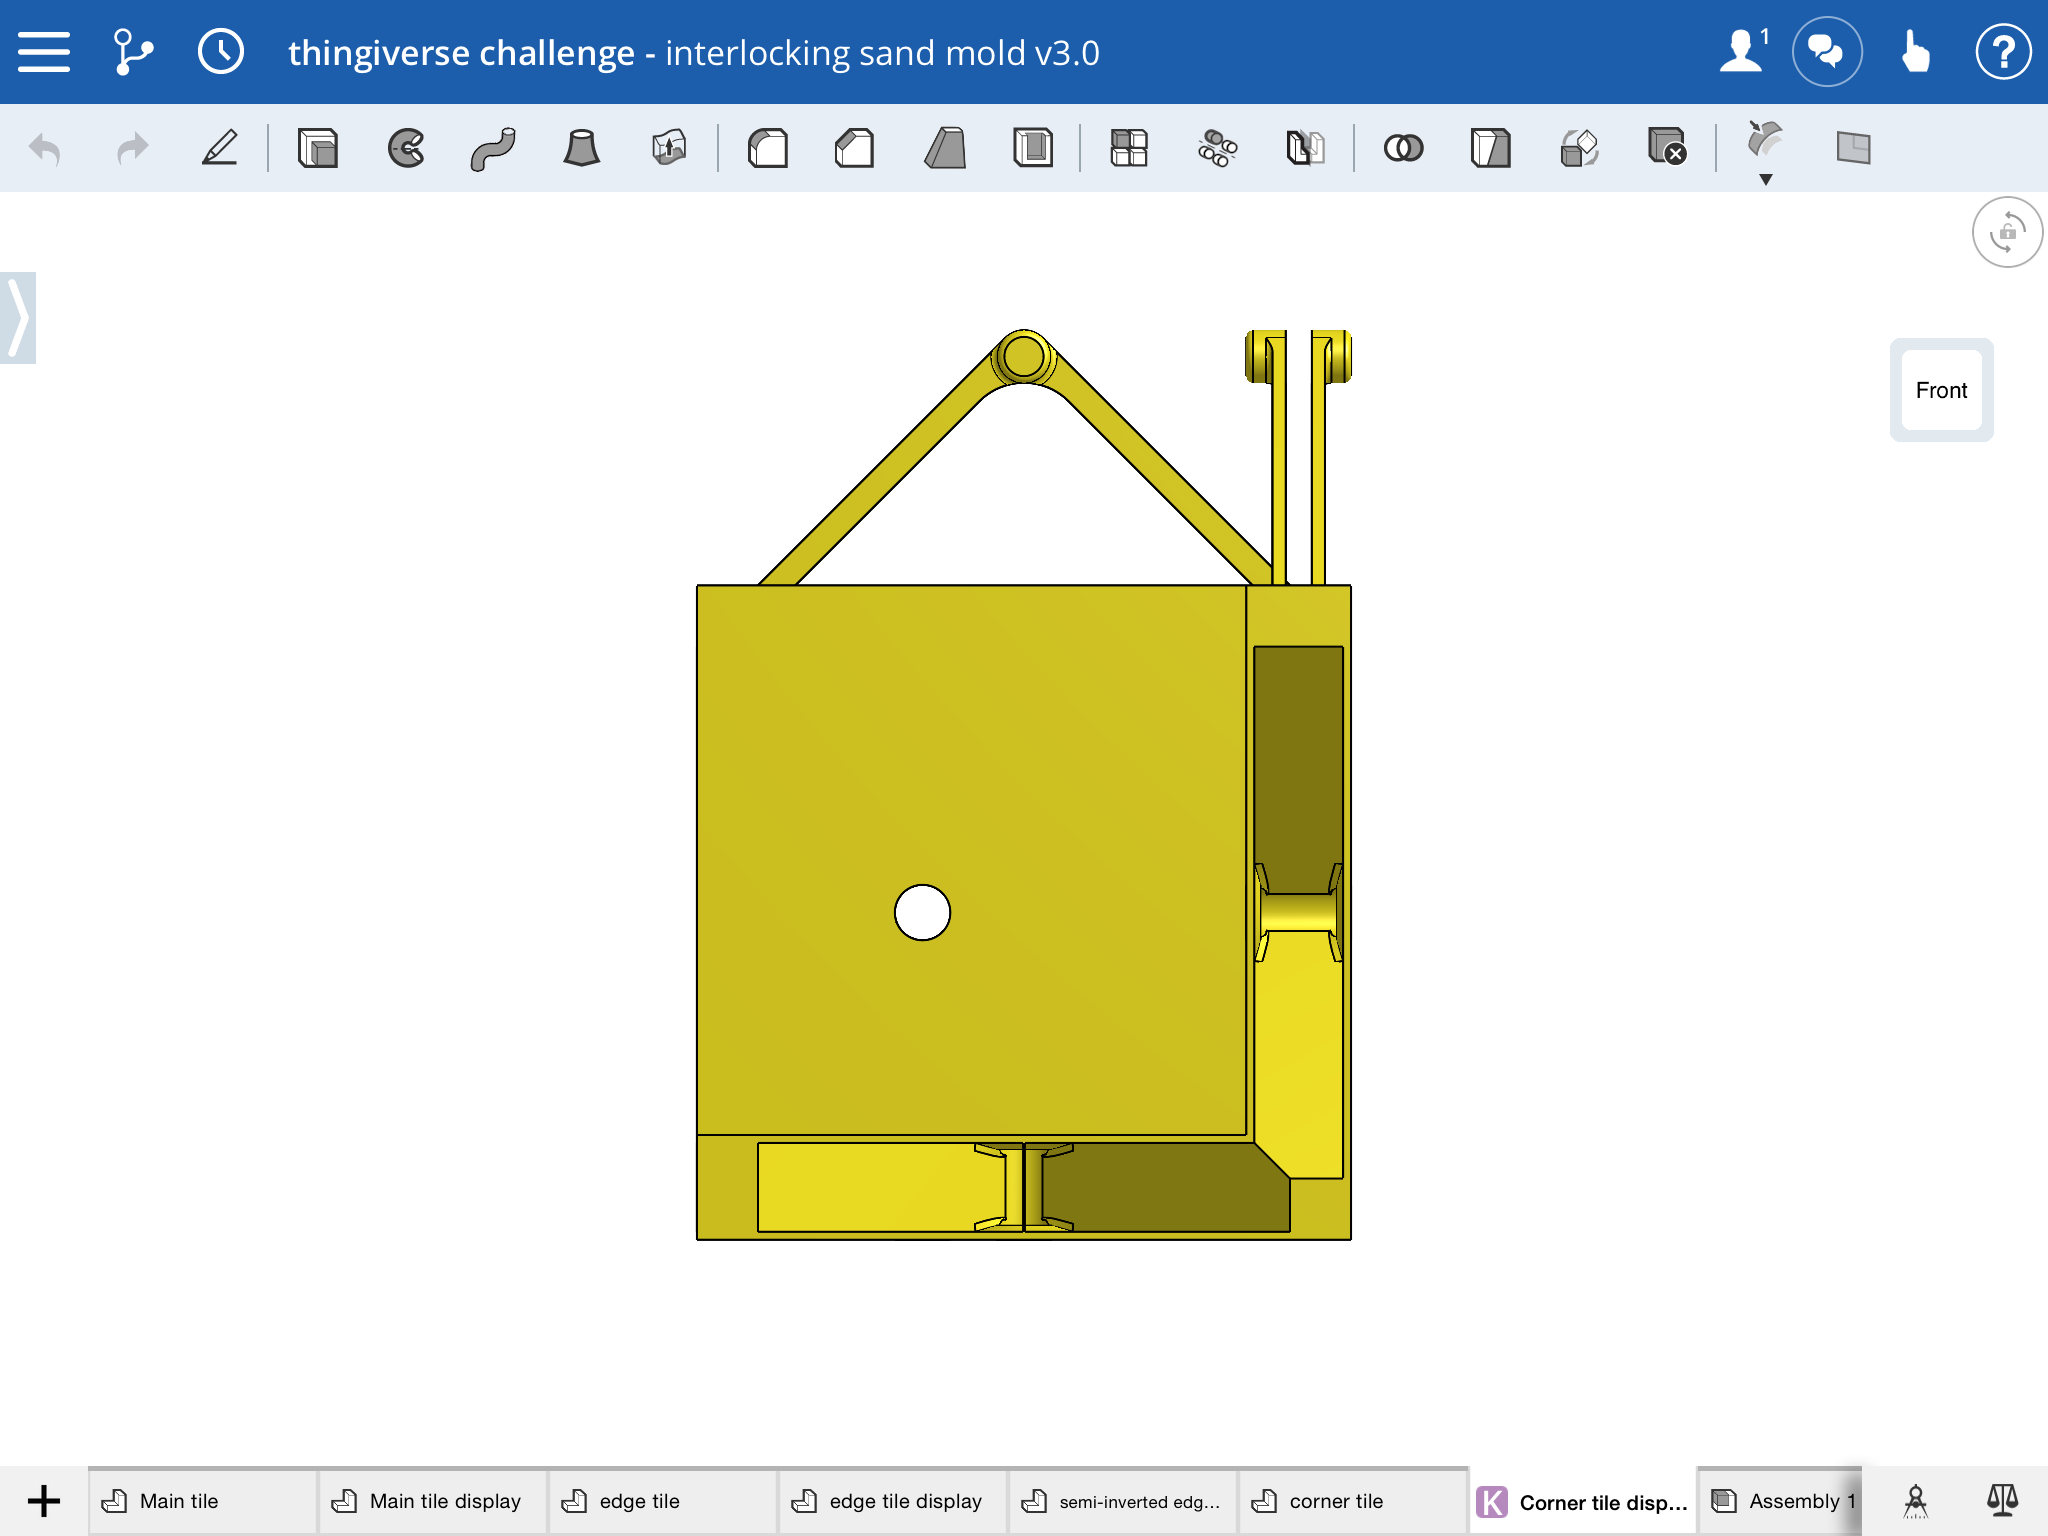Viewport: 2048px width, 1536px height.
Task: Select the Boolean tool
Action: tap(1403, 148)
